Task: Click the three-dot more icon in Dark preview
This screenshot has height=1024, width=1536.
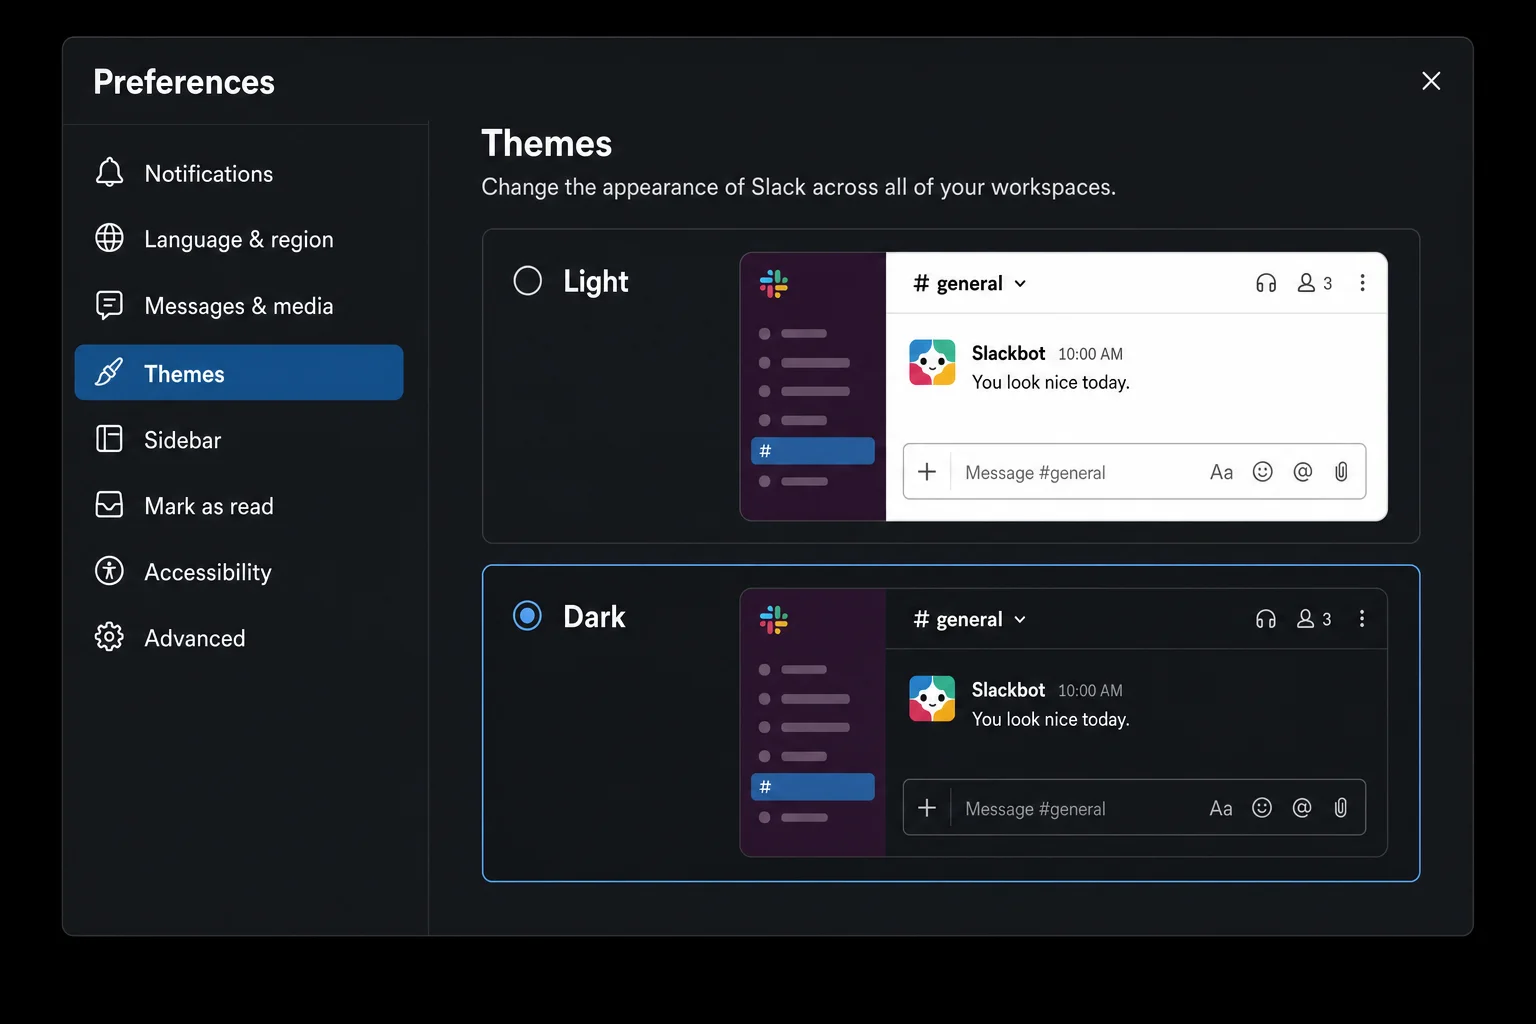Action: (1362, 619)
